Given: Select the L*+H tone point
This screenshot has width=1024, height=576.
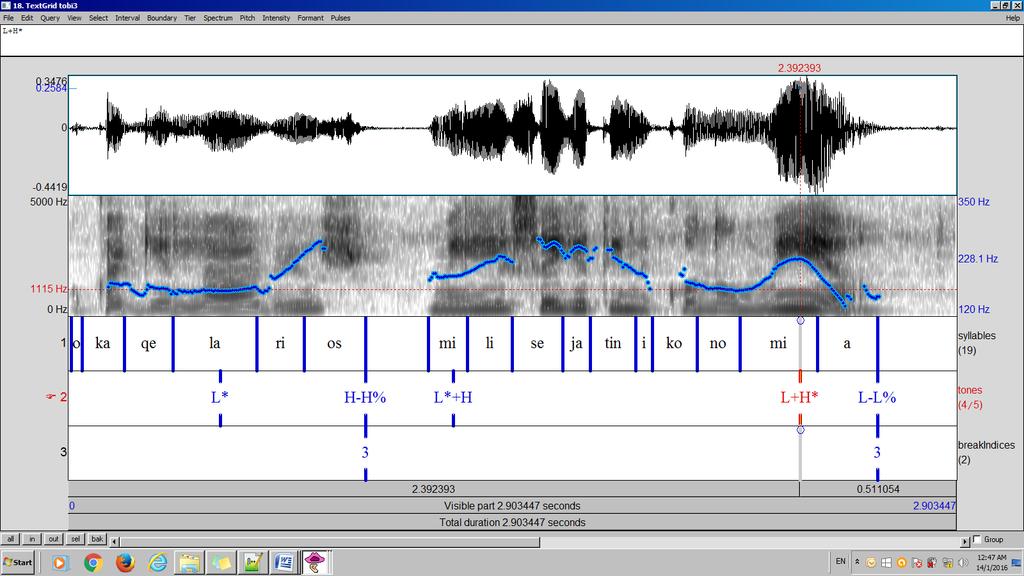Looking at the screenshot, I should [x=453, y=397].
